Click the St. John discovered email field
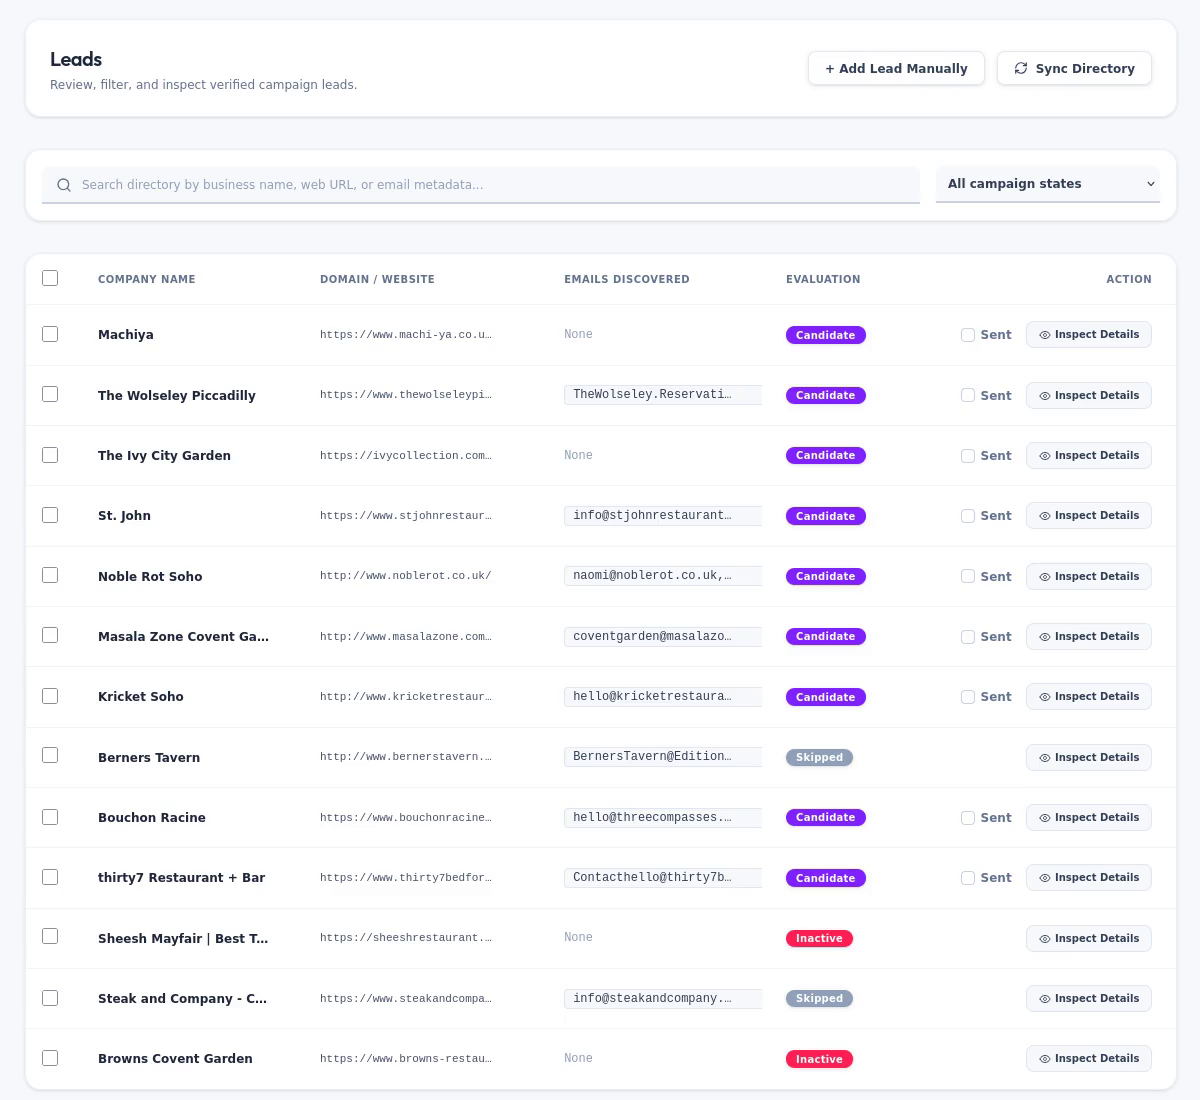1200x1100 pixels. click(663, 516)
